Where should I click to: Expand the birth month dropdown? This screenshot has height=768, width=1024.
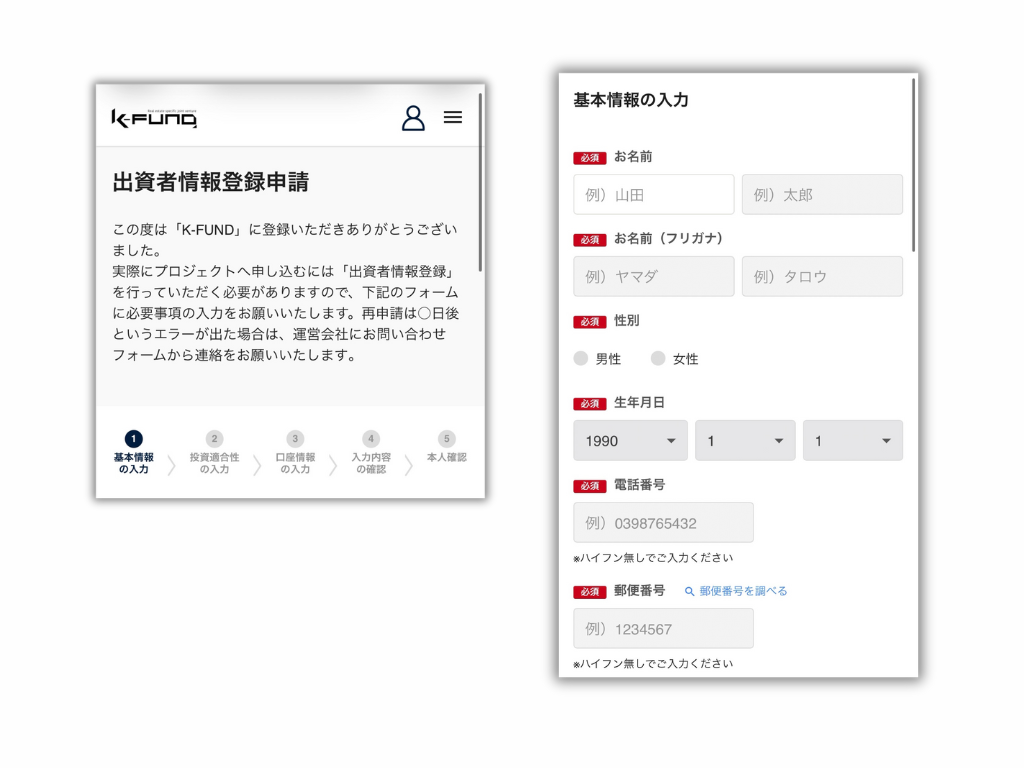[x=745, y=441]
